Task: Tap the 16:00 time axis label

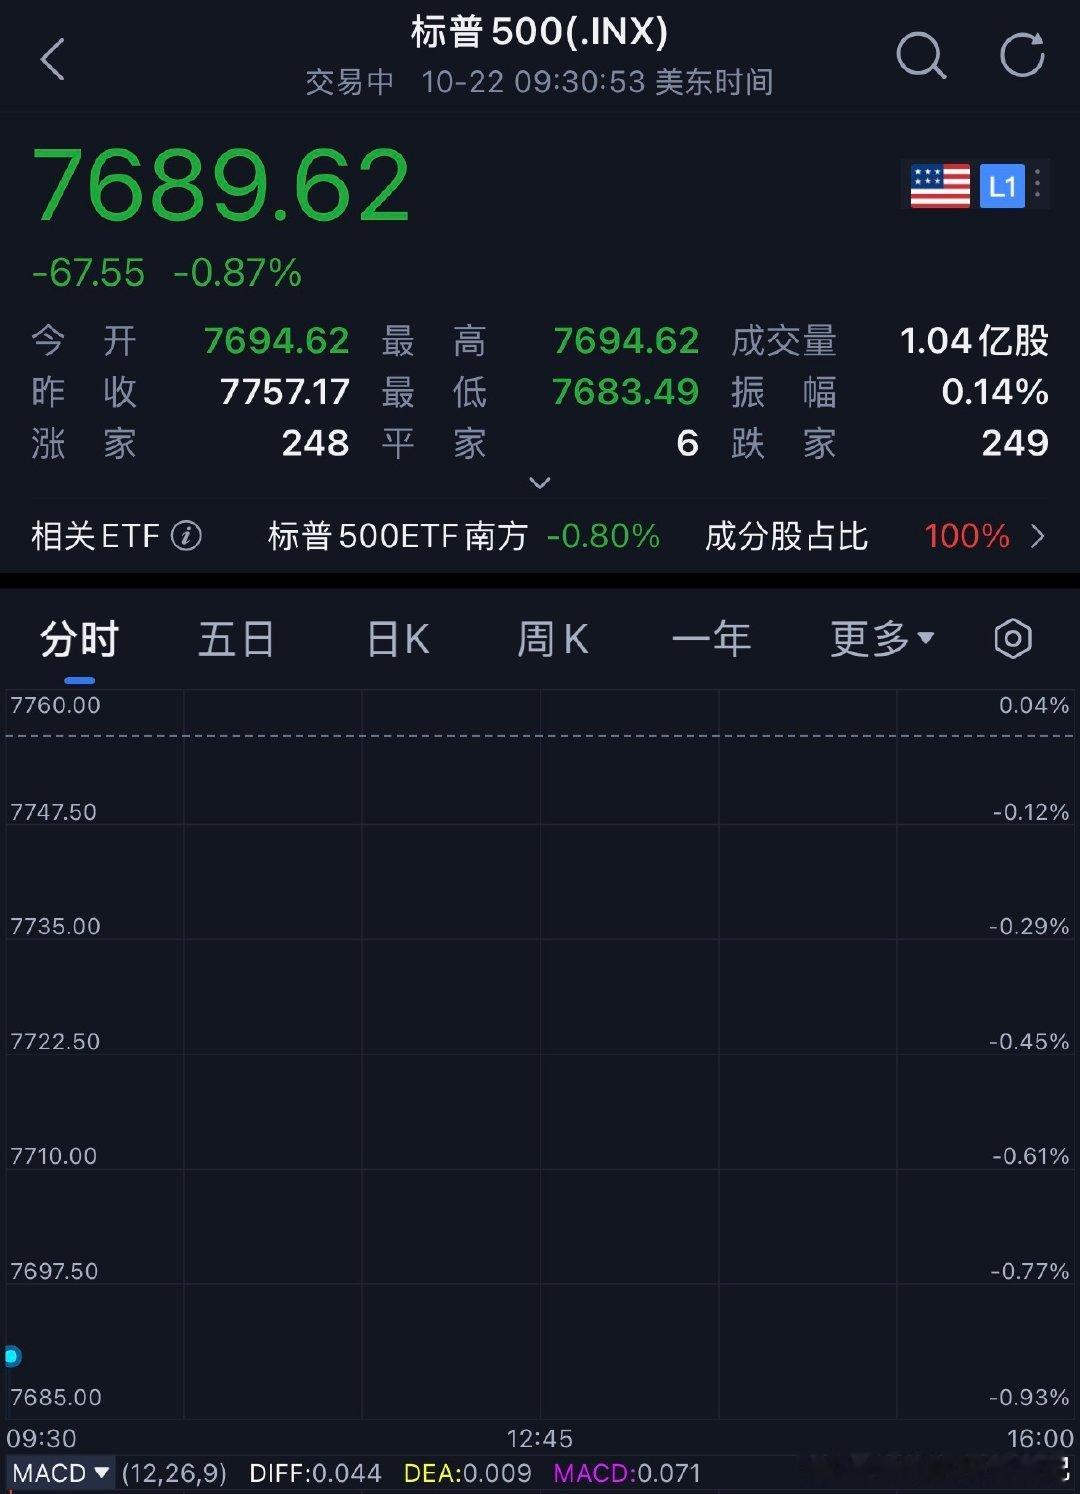Action: (1040, 1439)
